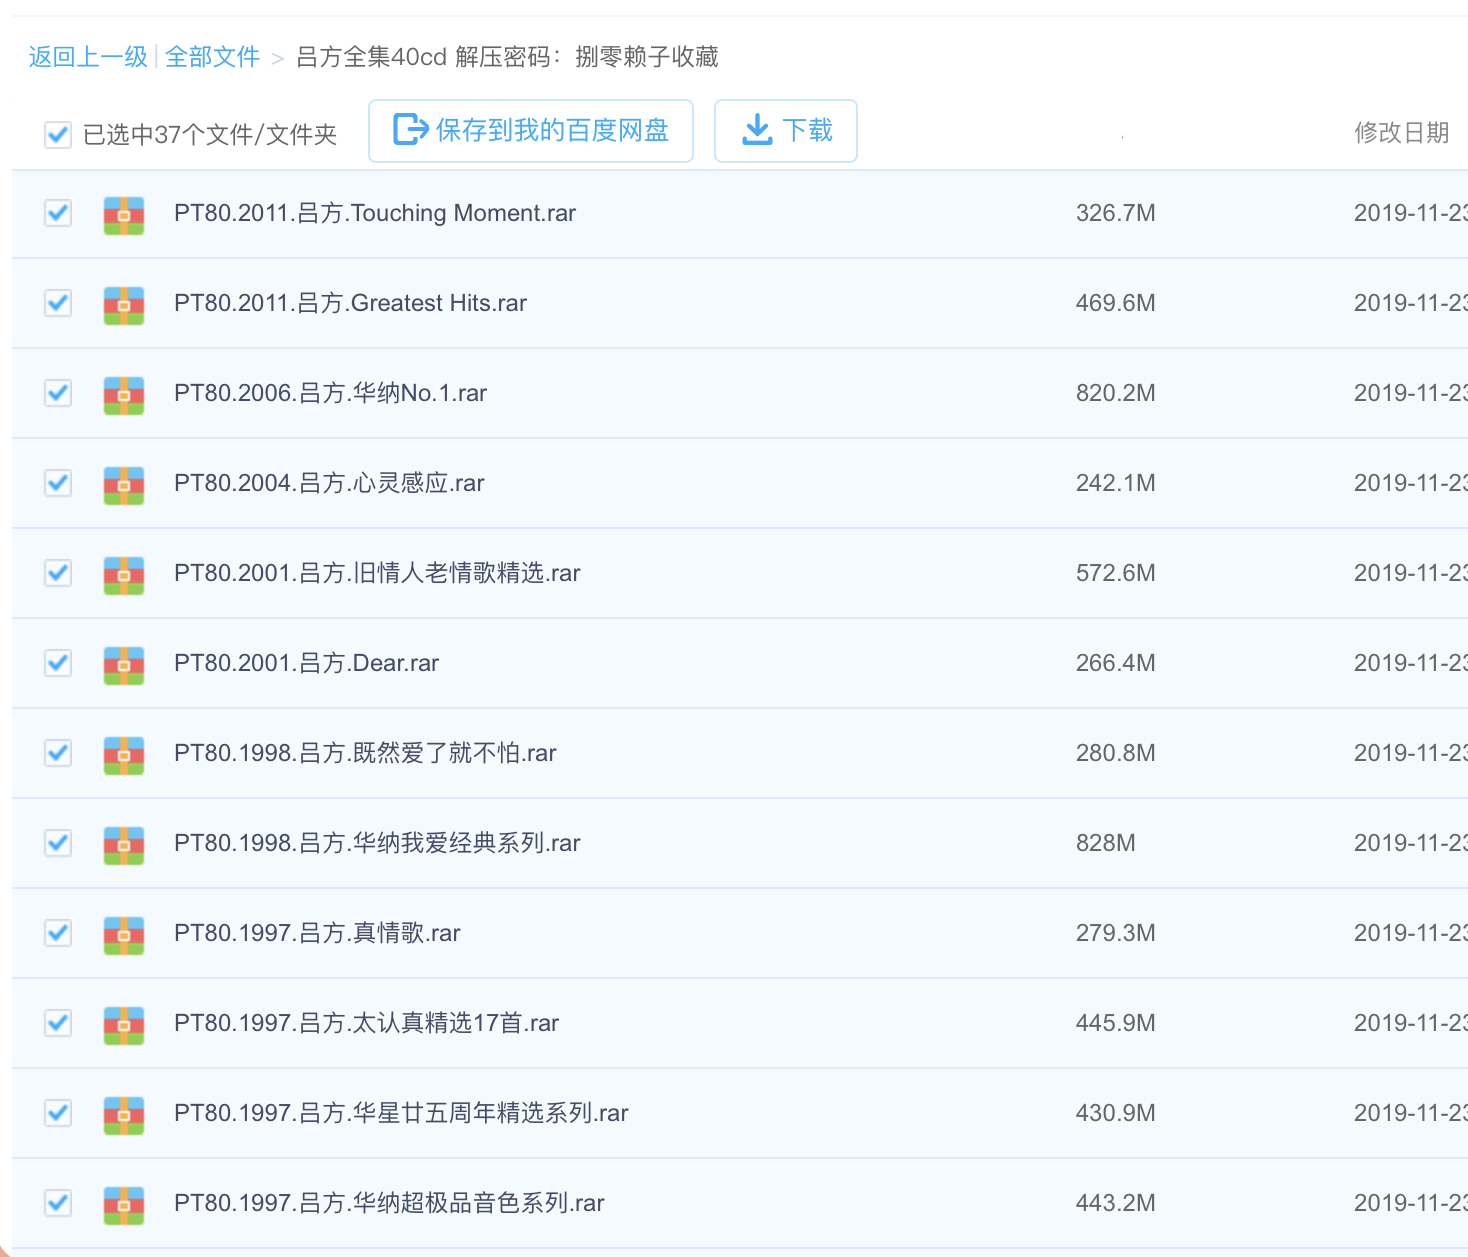Go back via 返回上一级 link
This screenshot has width=1468, height=1257.
[88, 57]
